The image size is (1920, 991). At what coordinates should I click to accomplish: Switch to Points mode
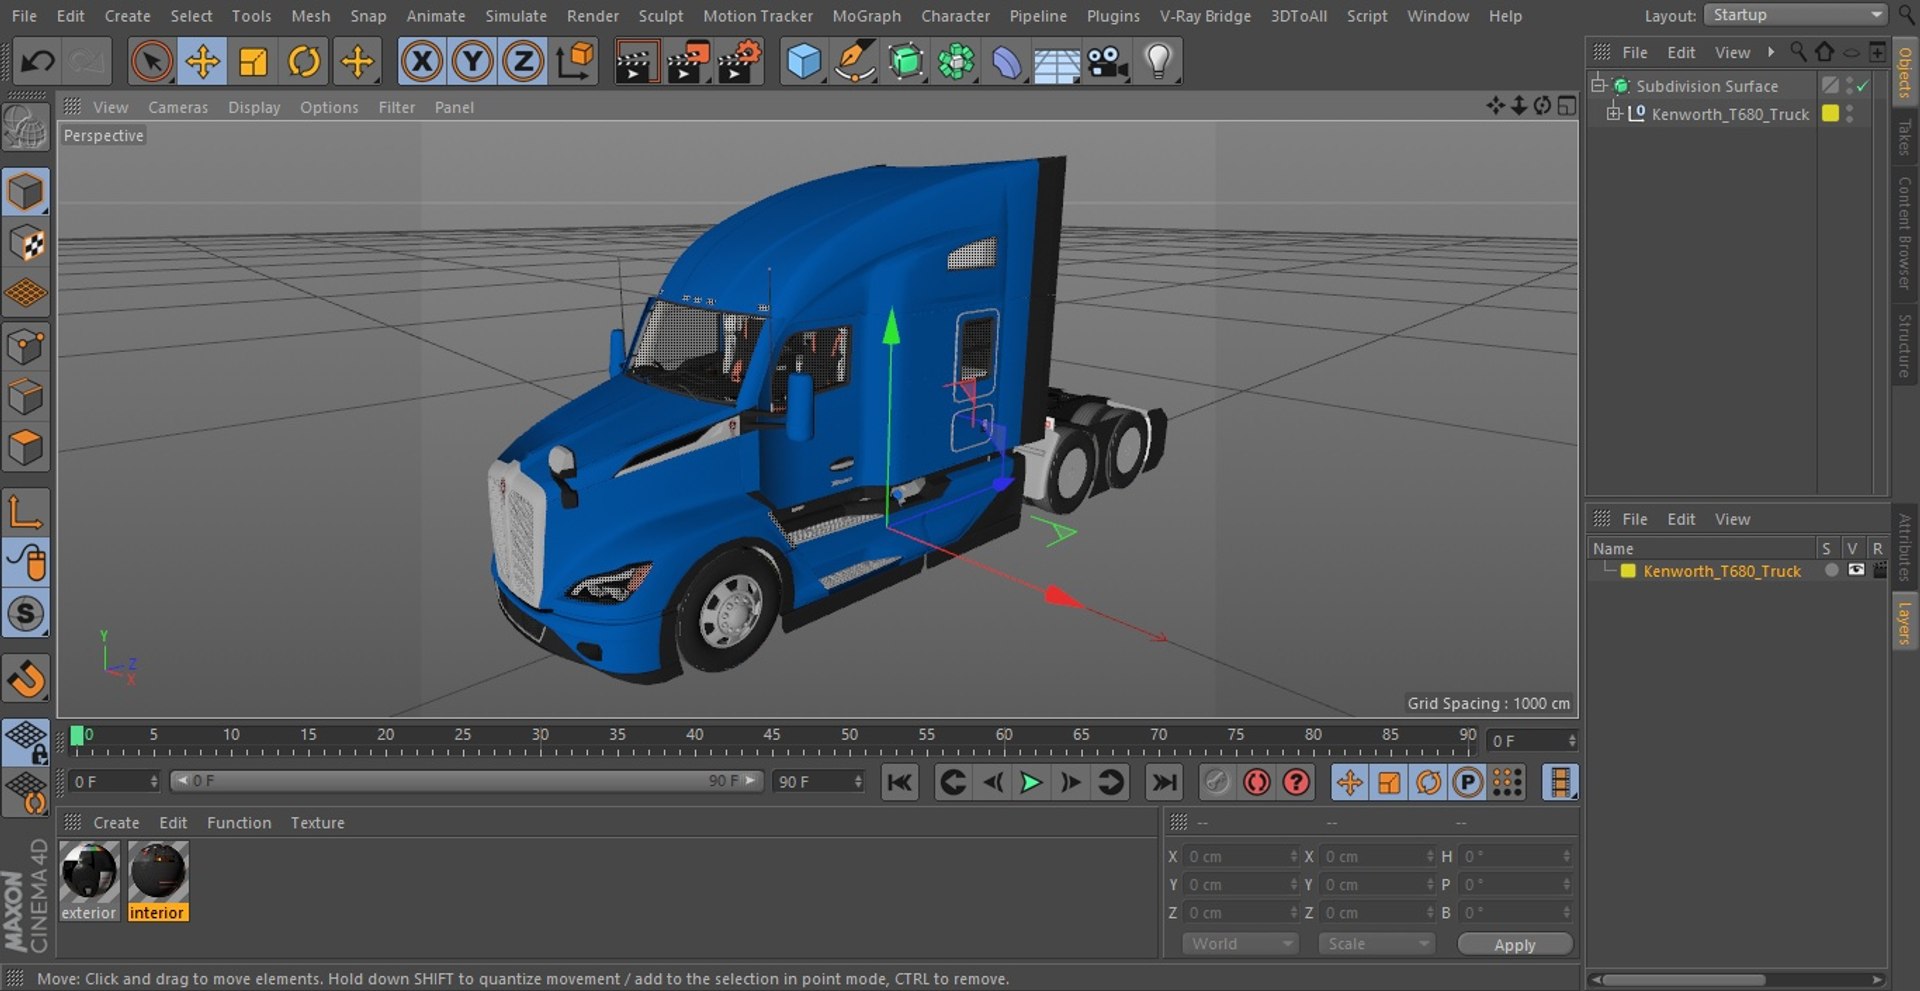(25, 346)
